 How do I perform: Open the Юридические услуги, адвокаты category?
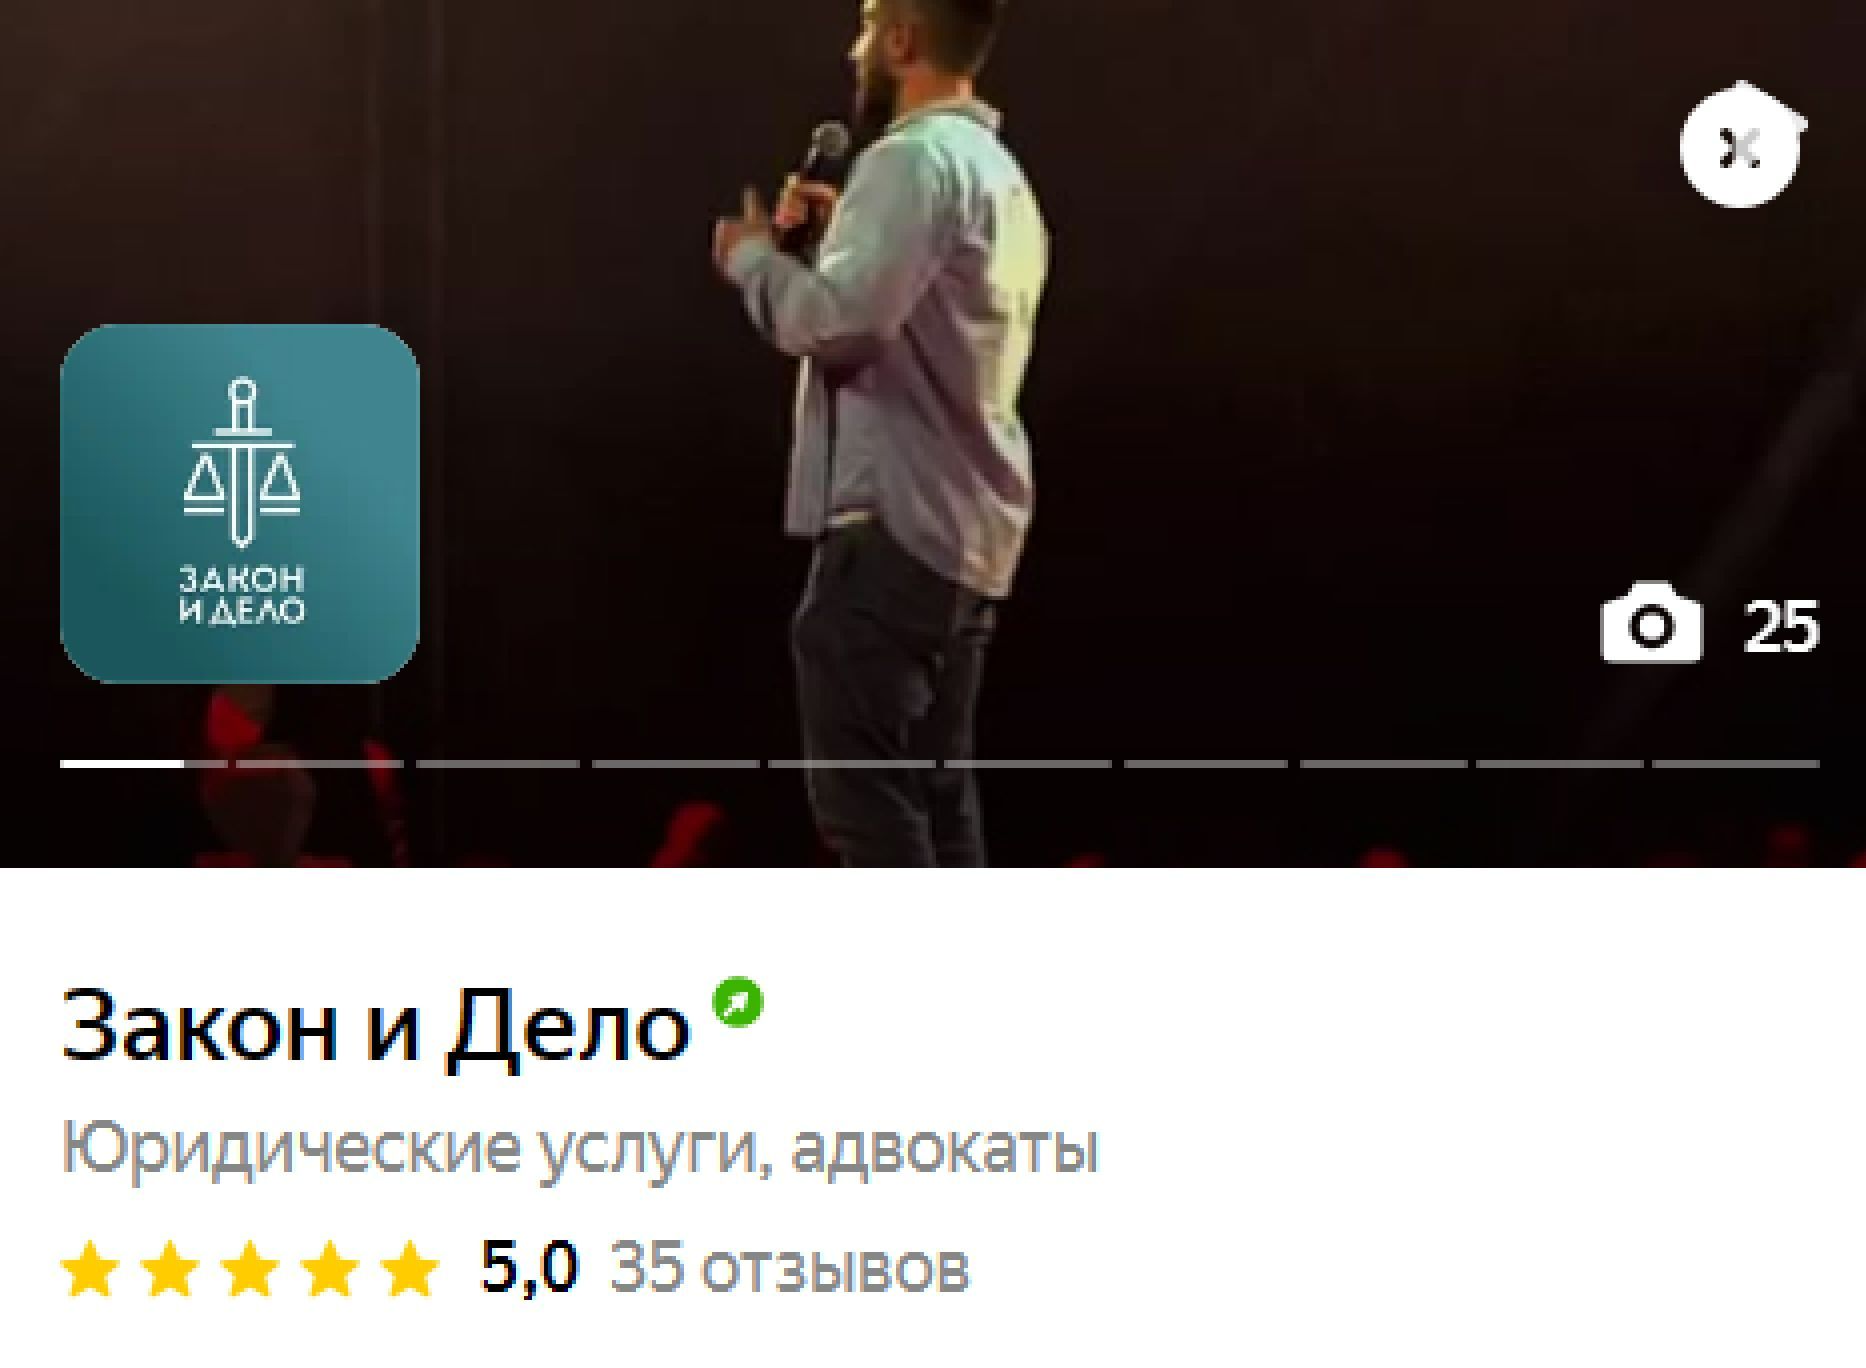click(580, 1149)
